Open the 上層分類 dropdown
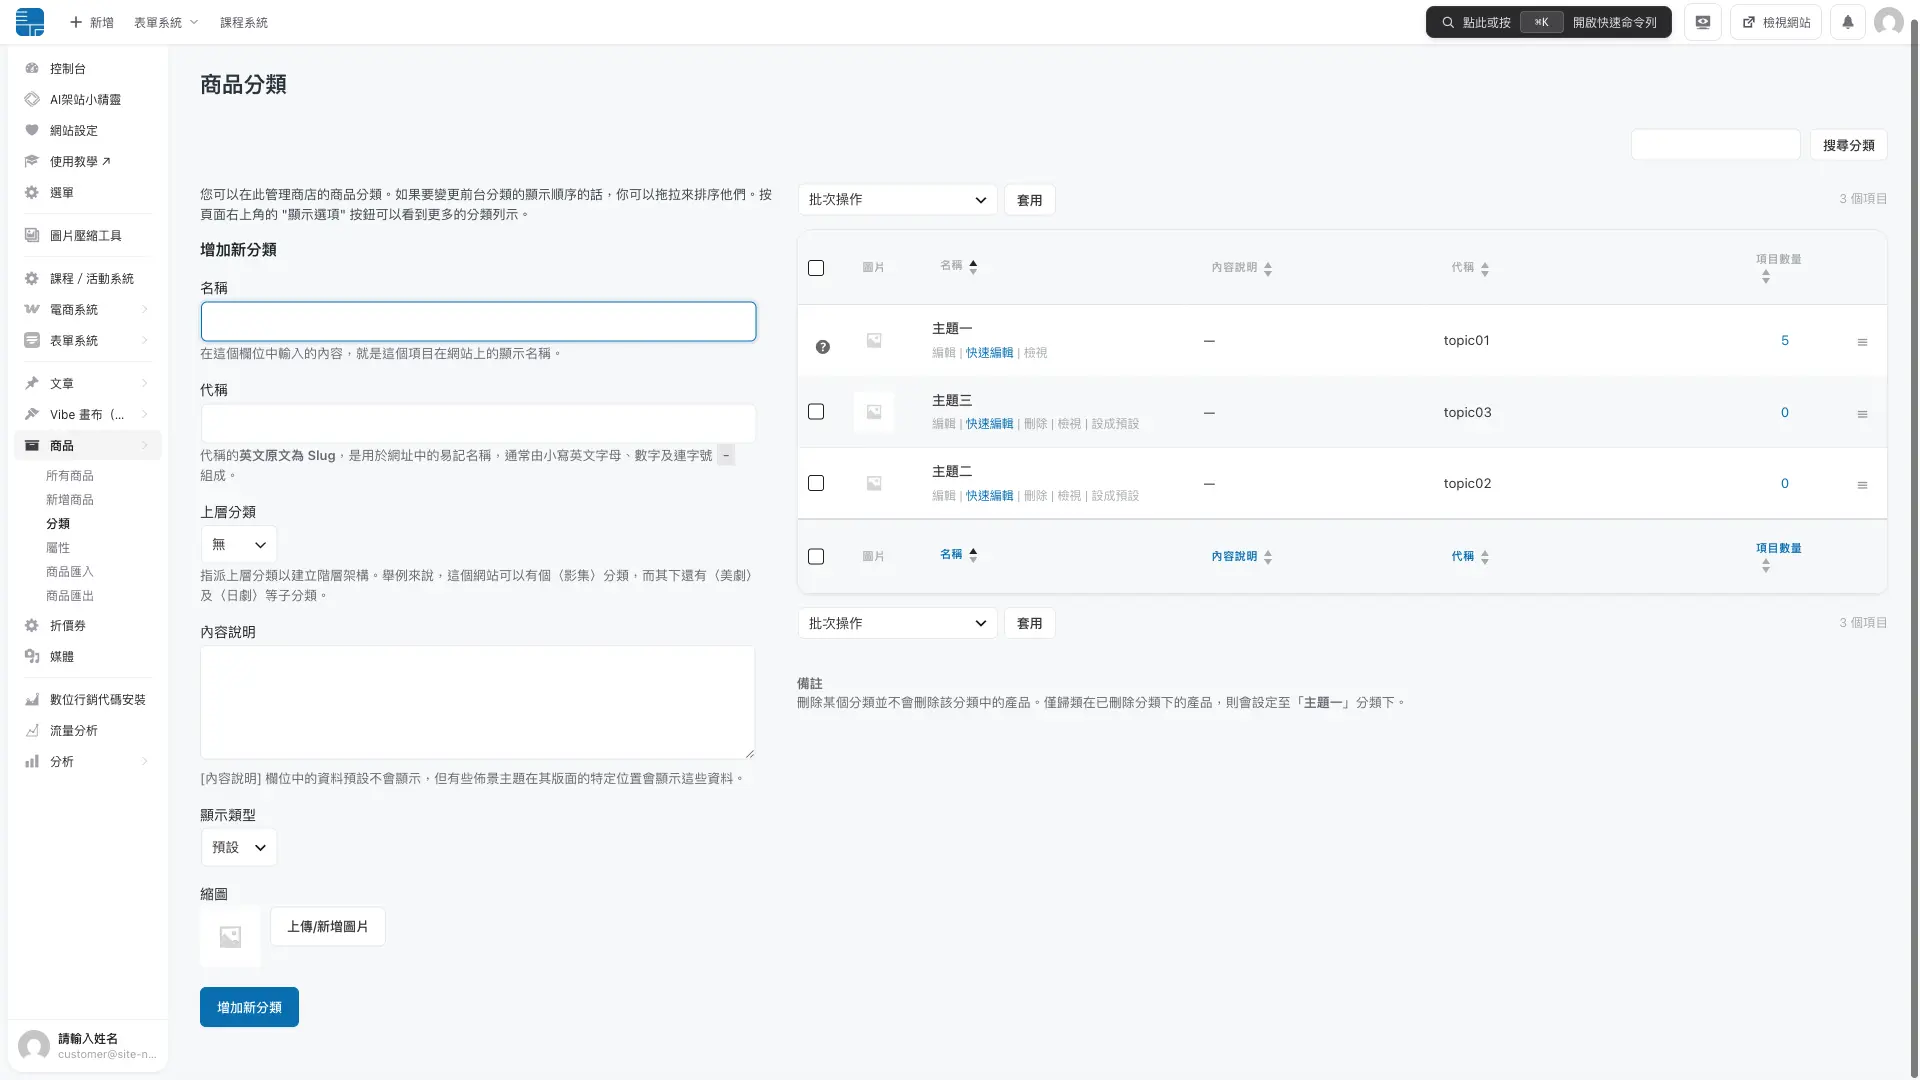Image resolution: width=1920 pixels, height=1080 pixels. [x=239, y=545]
